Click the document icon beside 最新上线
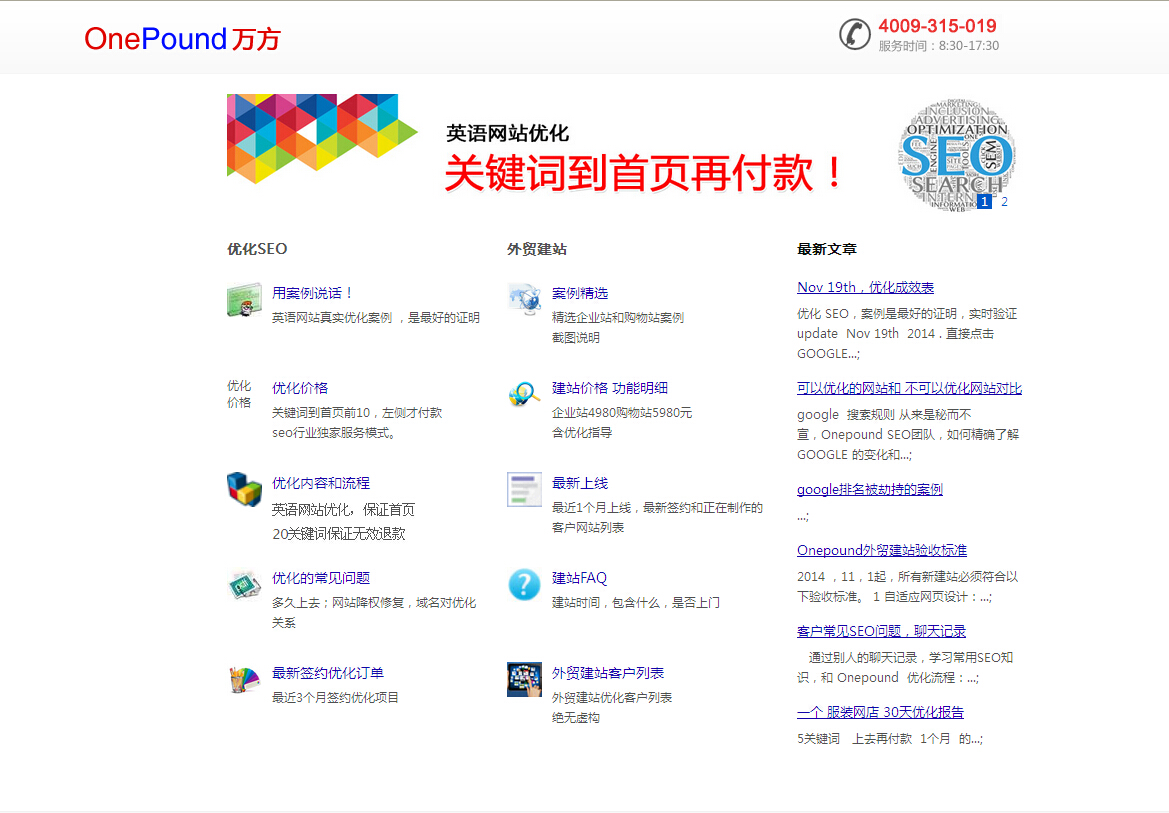This screenshot has width=1169, height=813. (524, 489)
